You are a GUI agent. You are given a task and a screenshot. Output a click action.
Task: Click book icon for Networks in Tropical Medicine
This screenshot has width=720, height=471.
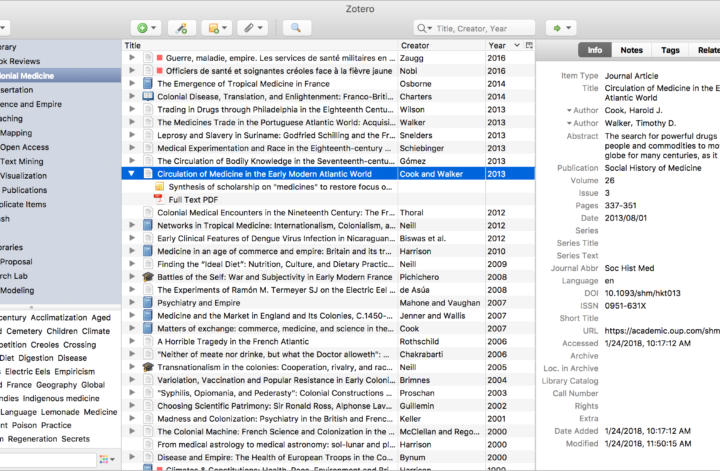(148, 225)
